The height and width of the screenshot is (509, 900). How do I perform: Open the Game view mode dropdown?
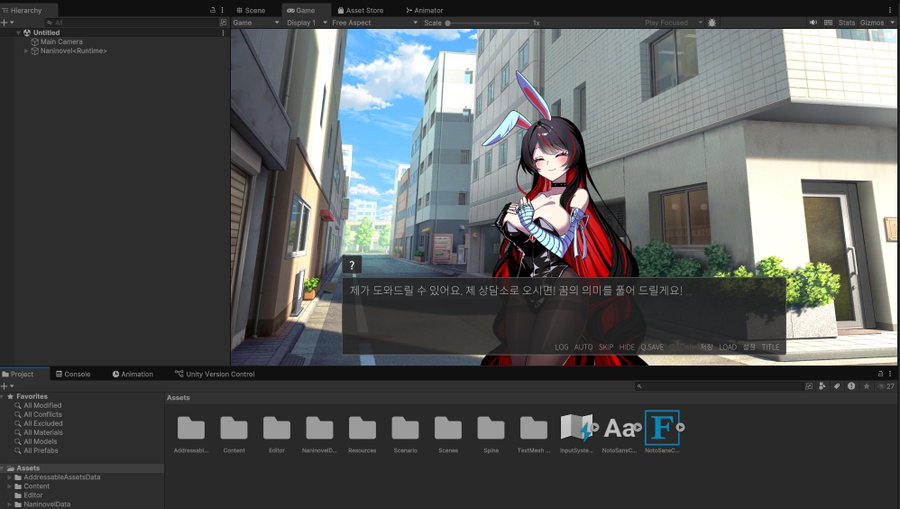tap(256, 22)
